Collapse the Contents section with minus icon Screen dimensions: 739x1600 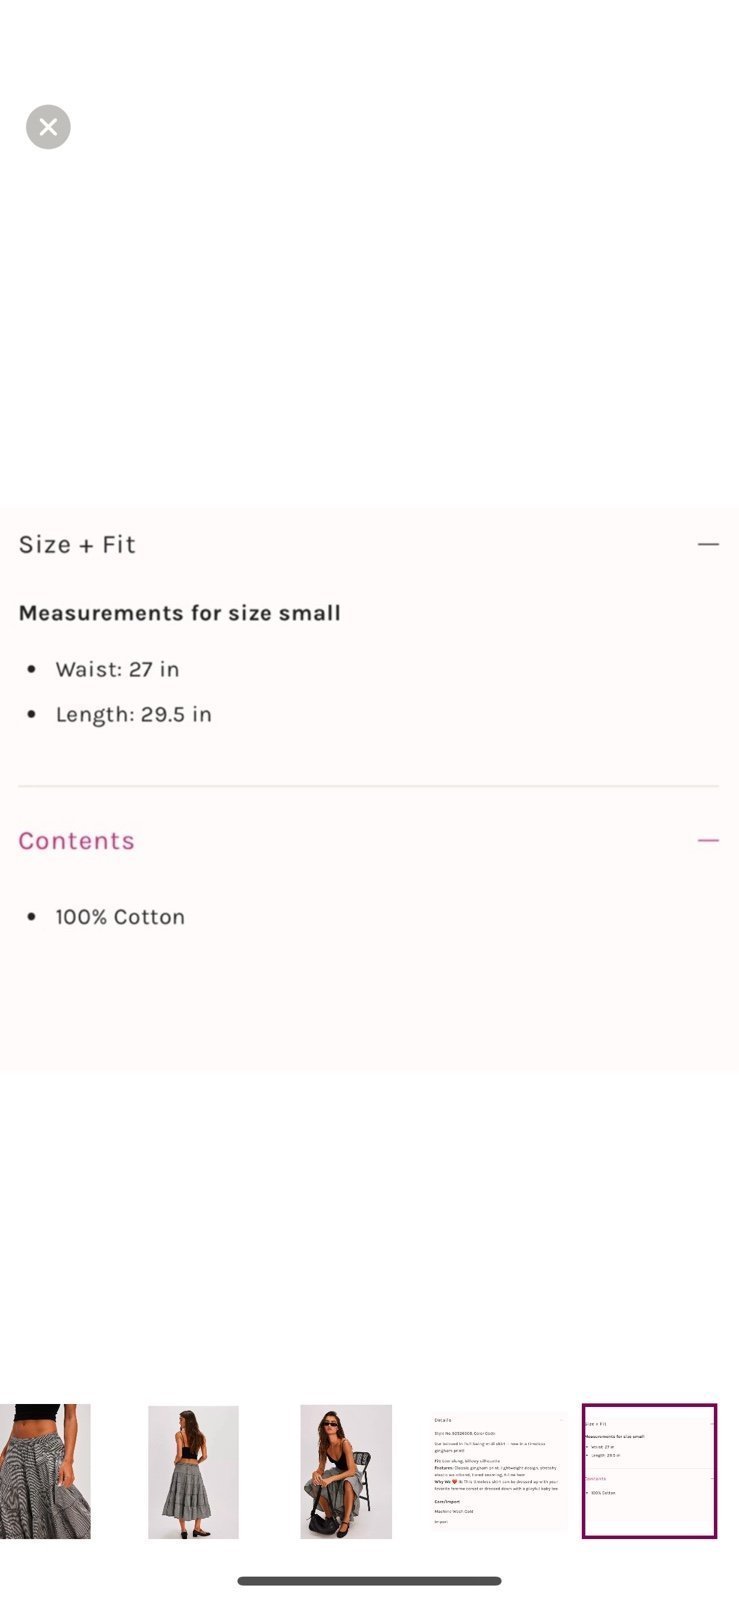pyautogui.click(x=708, y=840)
